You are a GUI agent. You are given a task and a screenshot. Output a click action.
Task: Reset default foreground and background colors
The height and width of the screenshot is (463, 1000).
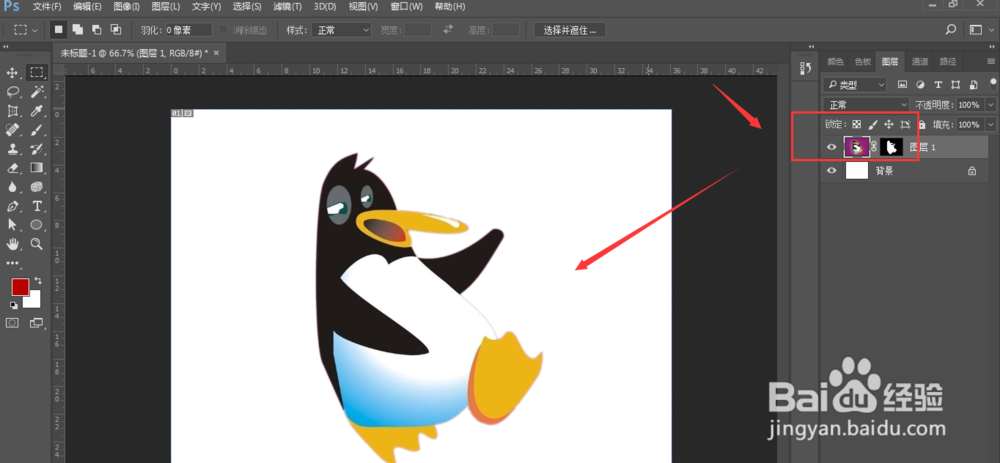click(x=13, y=305)
